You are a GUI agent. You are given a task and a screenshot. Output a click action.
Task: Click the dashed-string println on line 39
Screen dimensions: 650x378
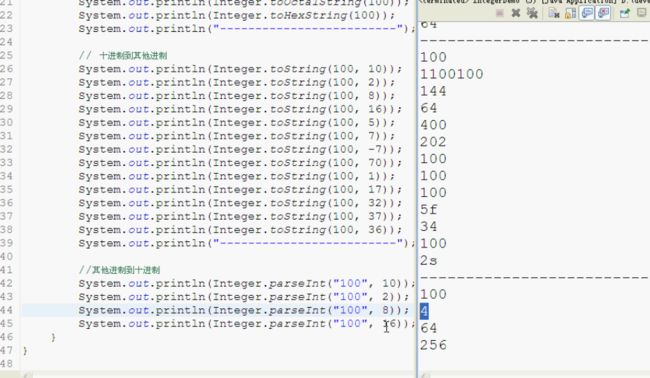247,243
